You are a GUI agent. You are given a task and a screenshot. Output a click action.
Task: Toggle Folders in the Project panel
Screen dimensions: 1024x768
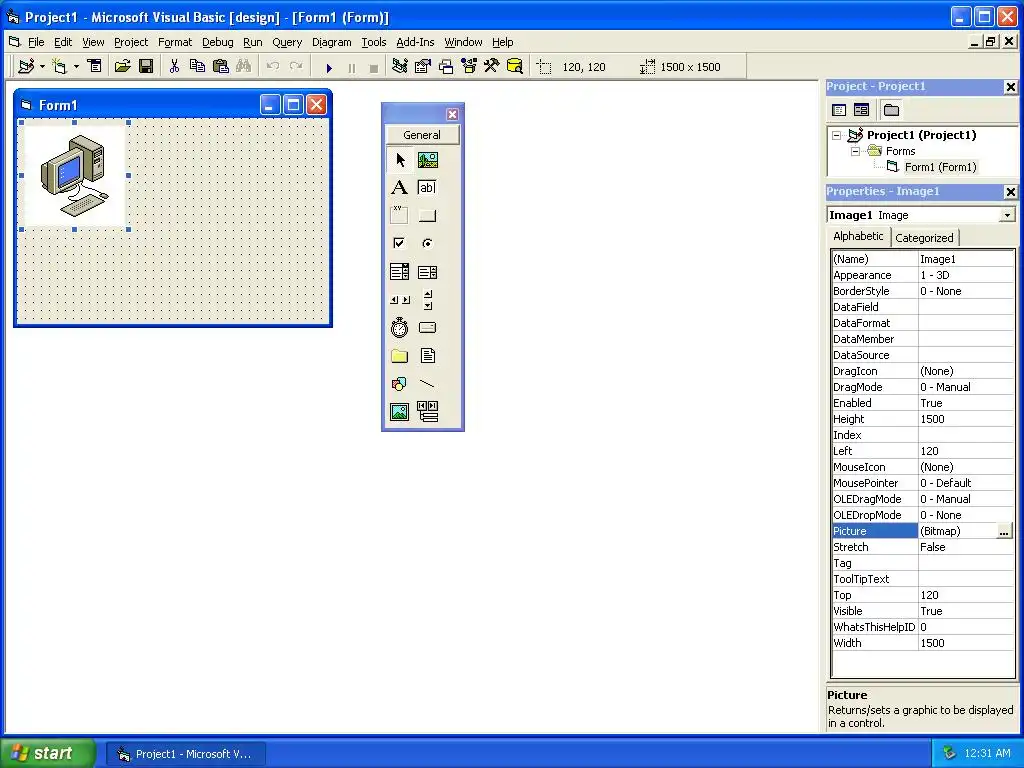tap(891, 110)
